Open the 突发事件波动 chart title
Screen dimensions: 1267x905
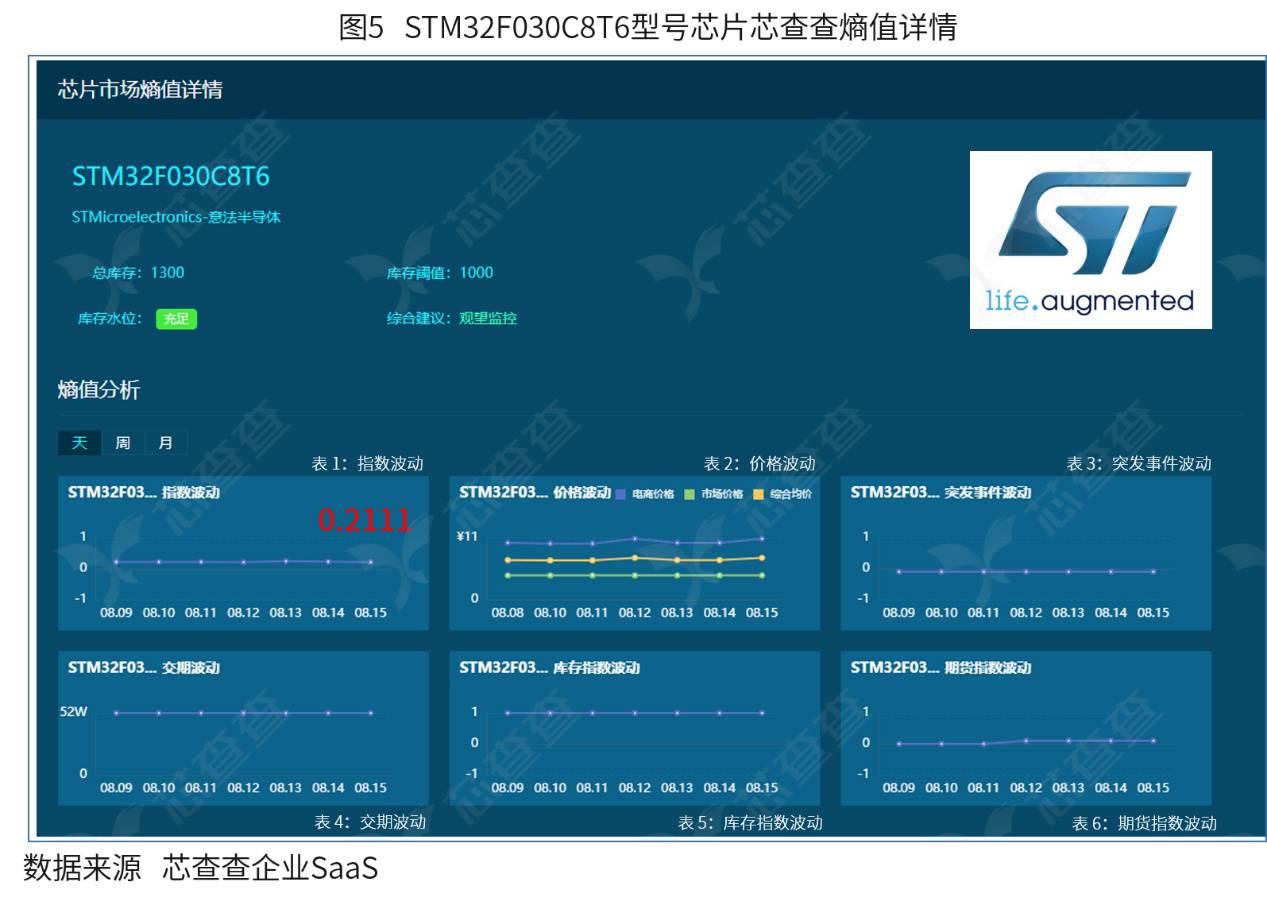point(941,492)
